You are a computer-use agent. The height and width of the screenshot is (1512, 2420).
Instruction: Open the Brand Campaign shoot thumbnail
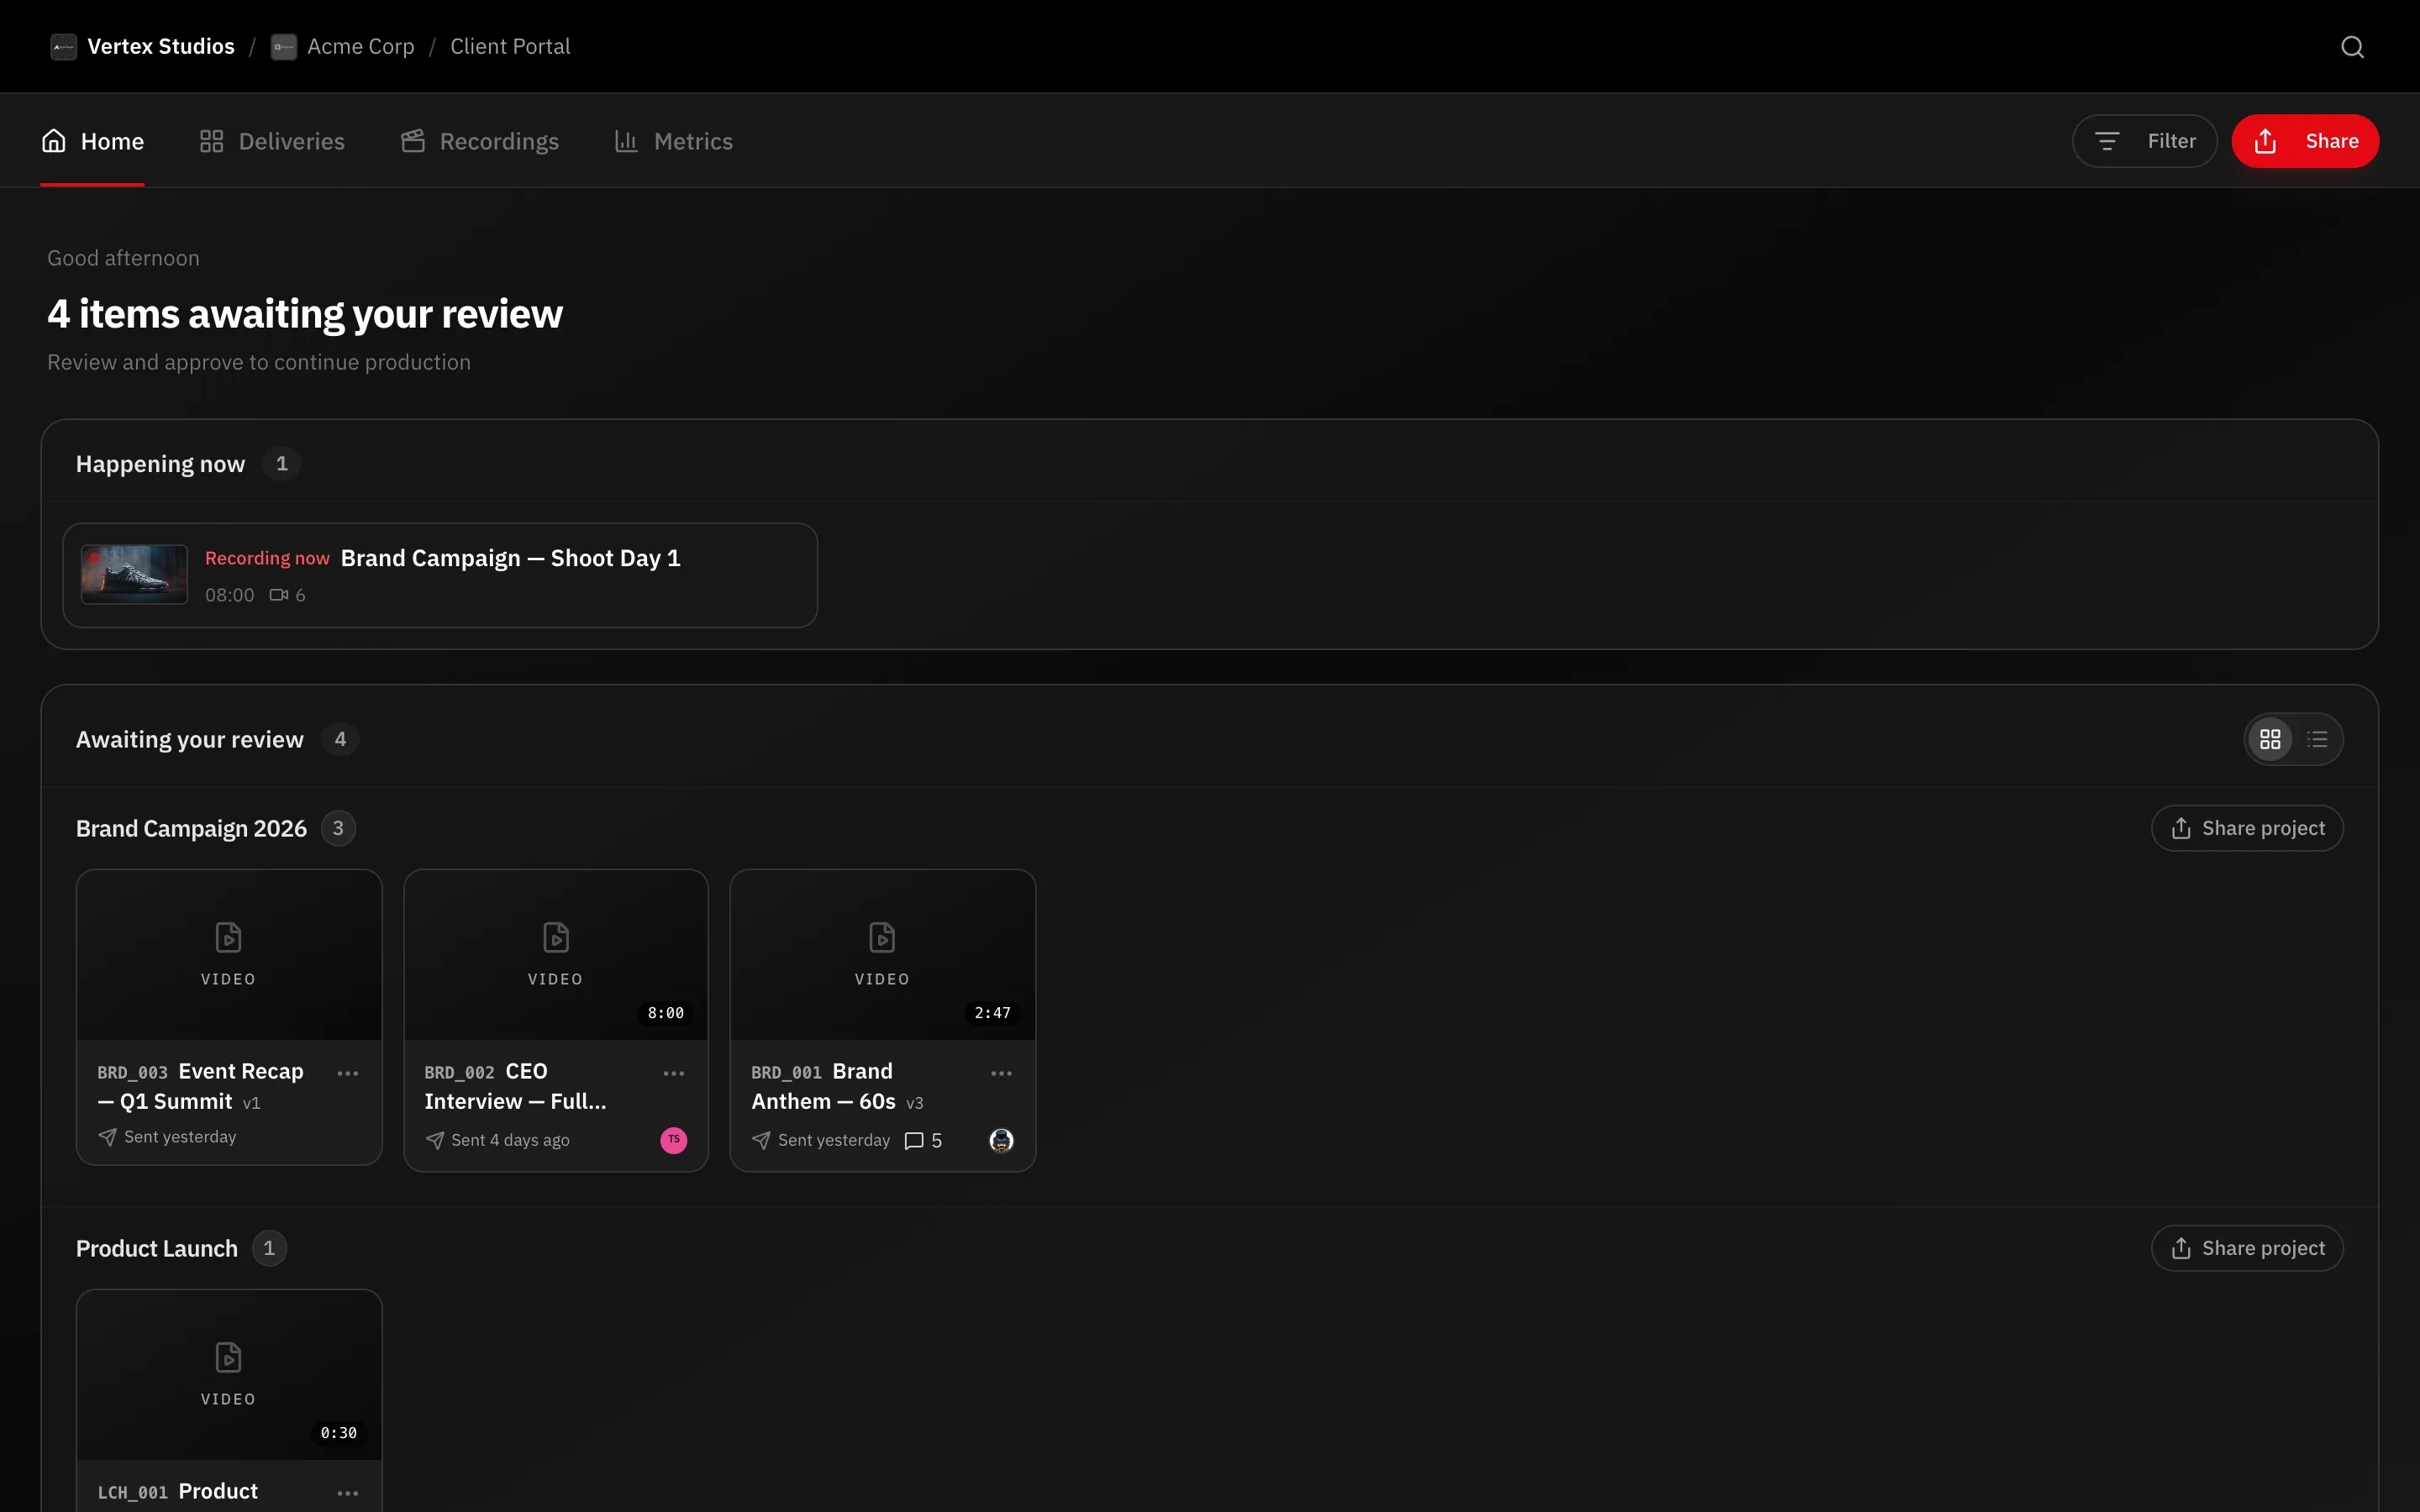click(134, 575)
